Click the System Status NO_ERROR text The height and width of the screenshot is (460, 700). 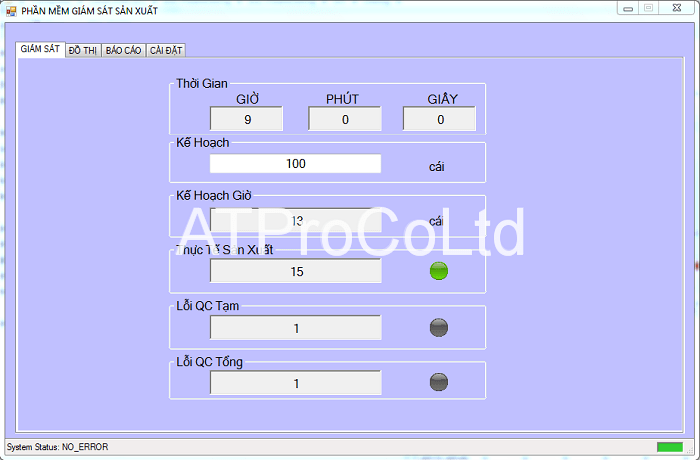pos(57,446)
